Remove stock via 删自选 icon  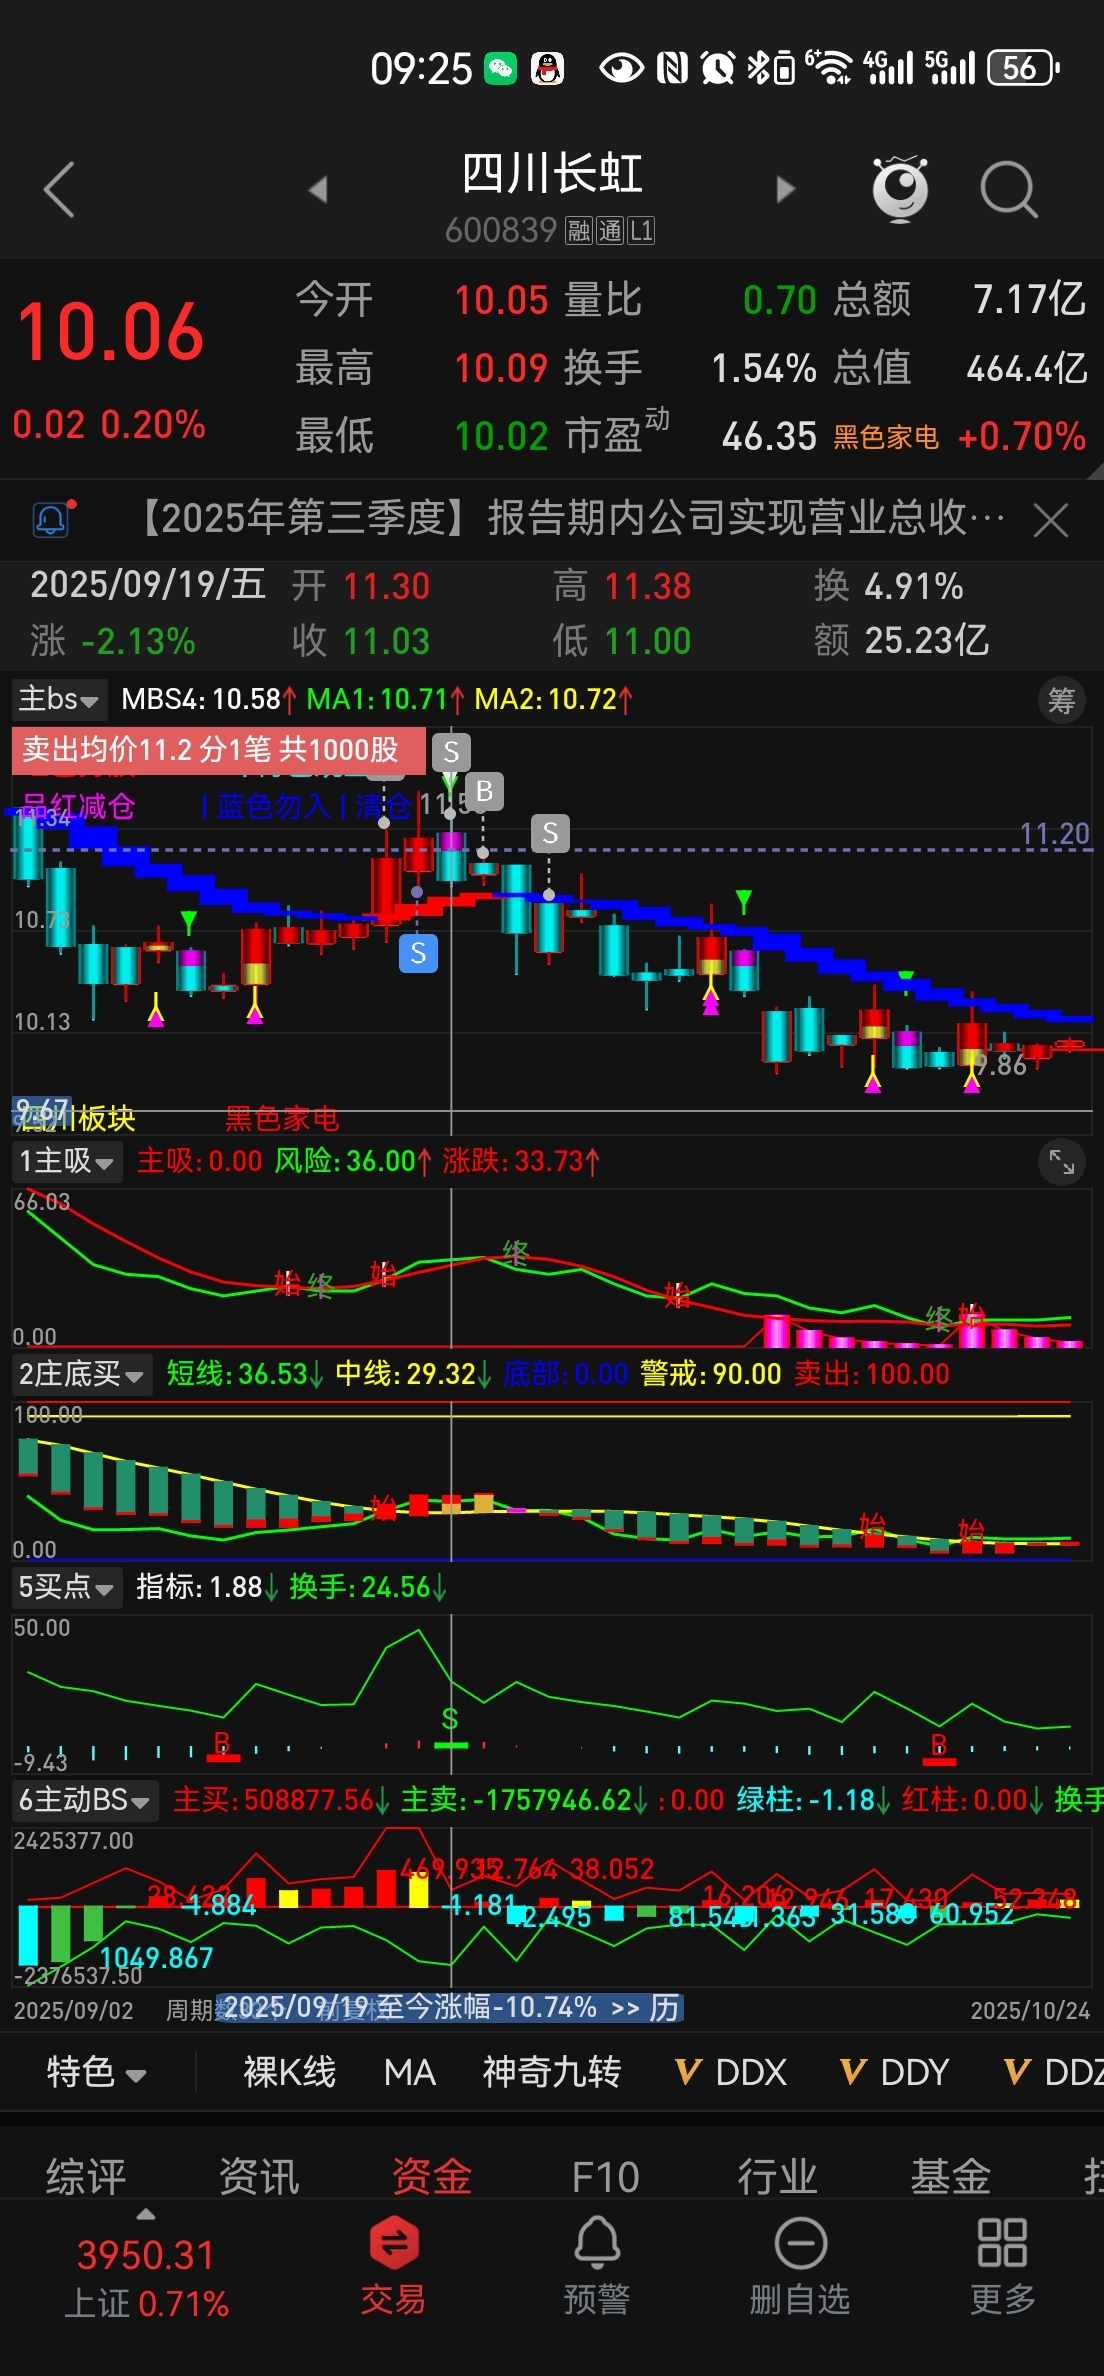click(x=800, y=2266)
